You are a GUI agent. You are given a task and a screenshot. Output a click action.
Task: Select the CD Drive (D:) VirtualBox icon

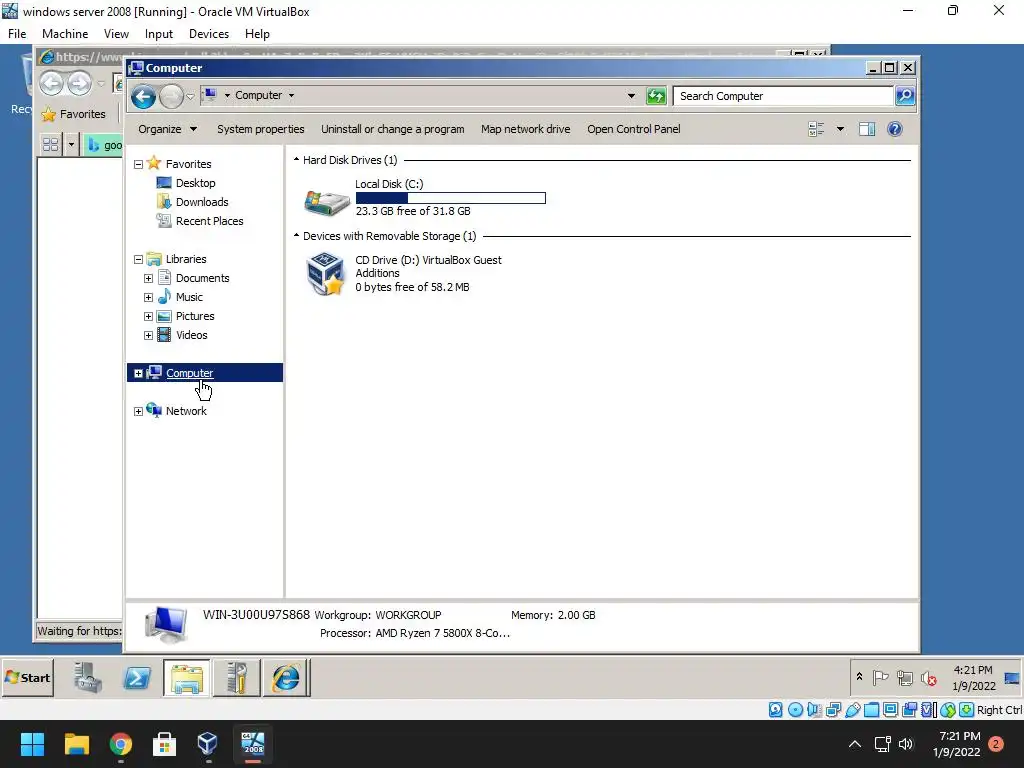point(325,274)
